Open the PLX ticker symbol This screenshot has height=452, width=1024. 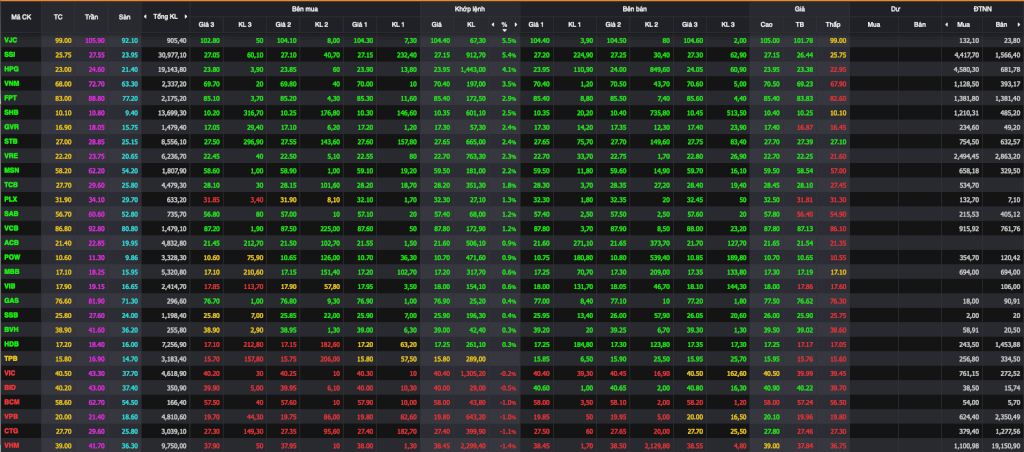pos(10,199)
